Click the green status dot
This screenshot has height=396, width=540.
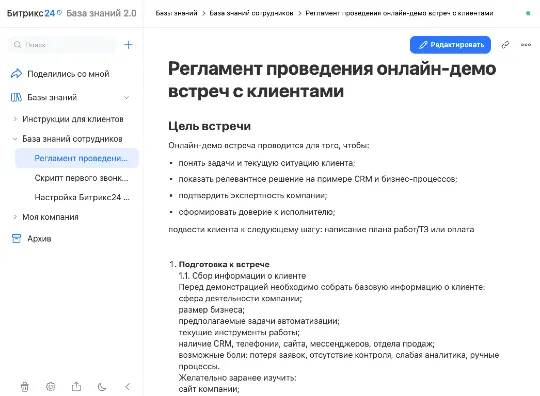(x=528, y=13)
